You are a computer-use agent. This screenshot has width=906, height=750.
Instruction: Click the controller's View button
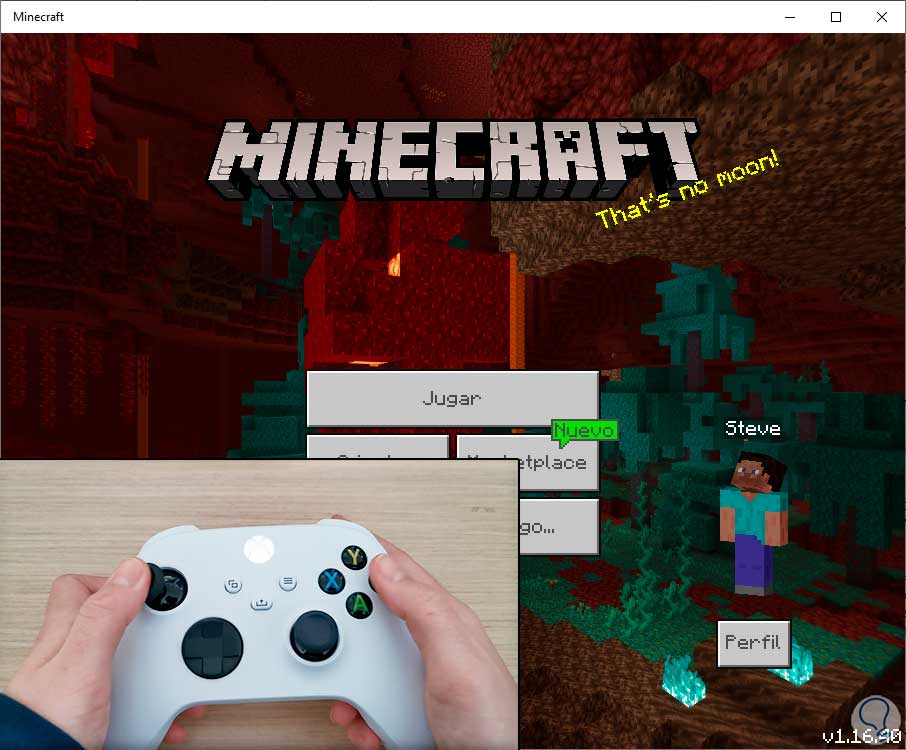pos(233,585)
